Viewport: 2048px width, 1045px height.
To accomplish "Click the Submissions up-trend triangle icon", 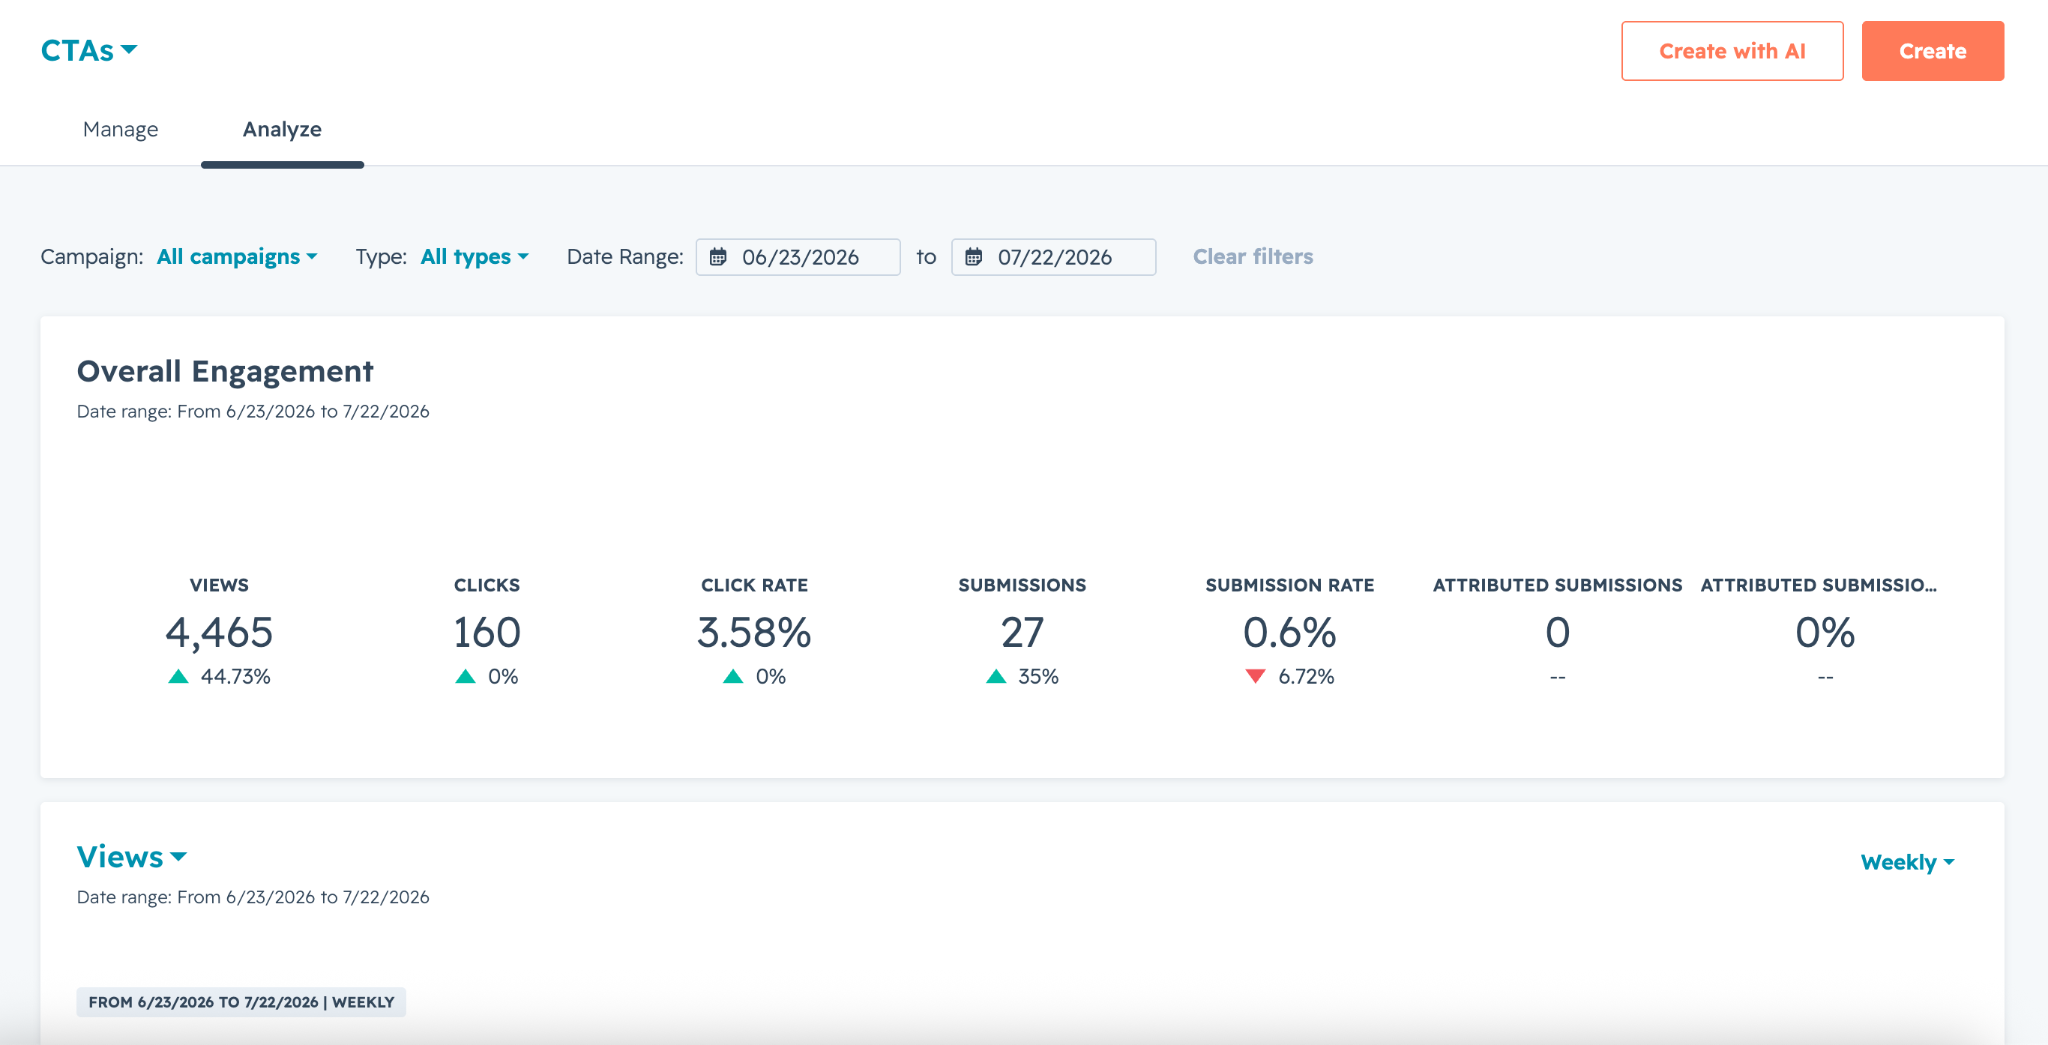I will tap(996, 677).
